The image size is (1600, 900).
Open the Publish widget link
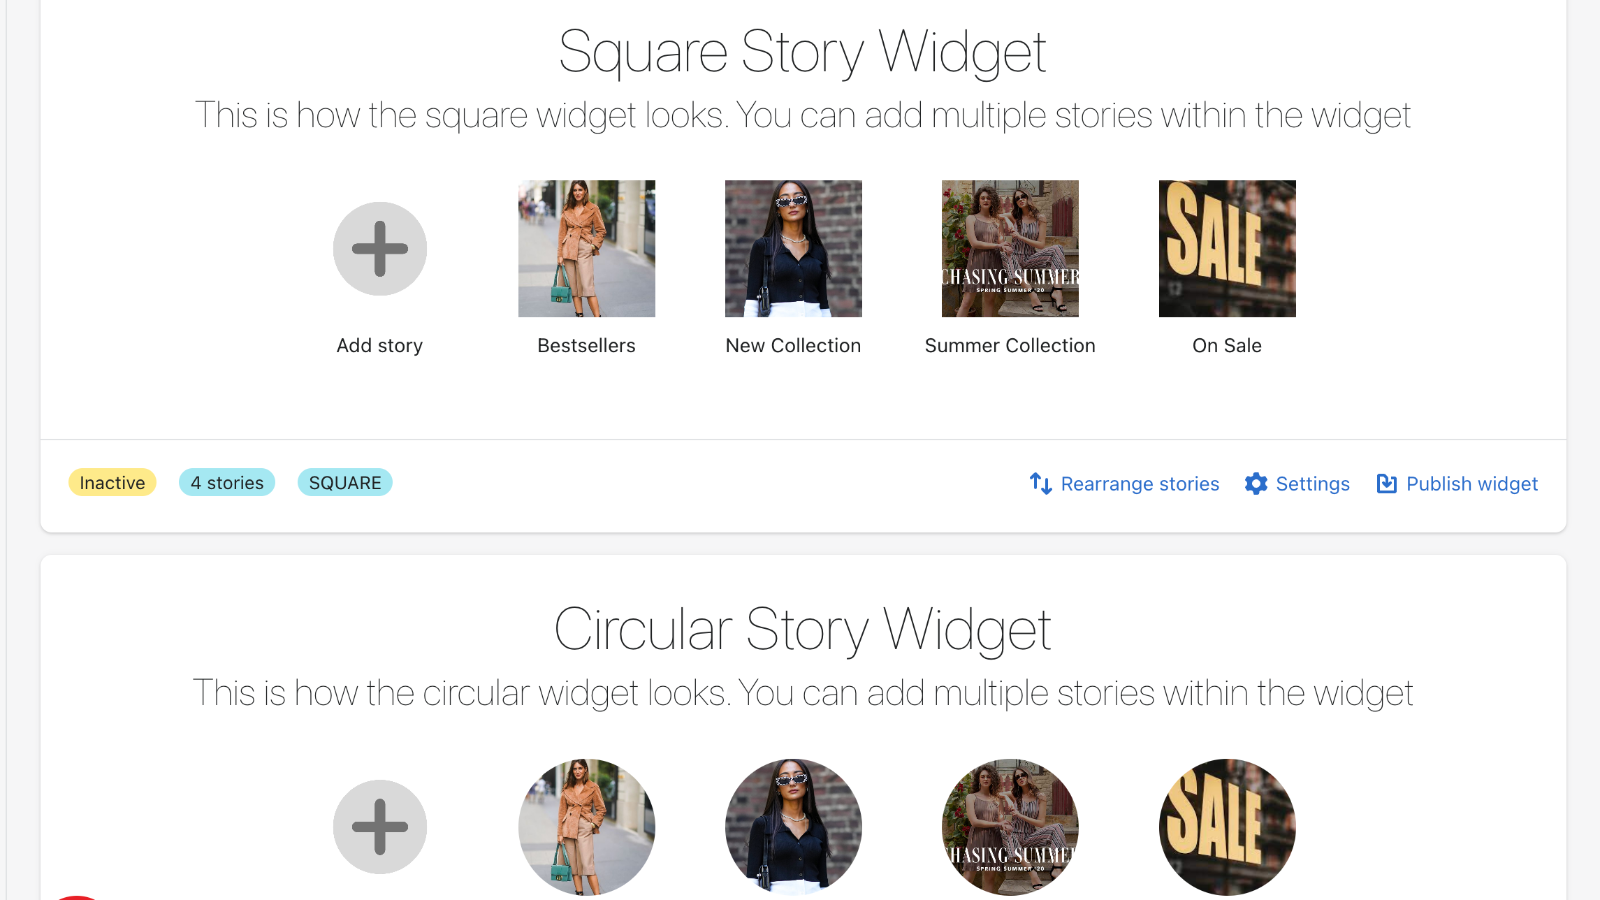[1472, 483]
